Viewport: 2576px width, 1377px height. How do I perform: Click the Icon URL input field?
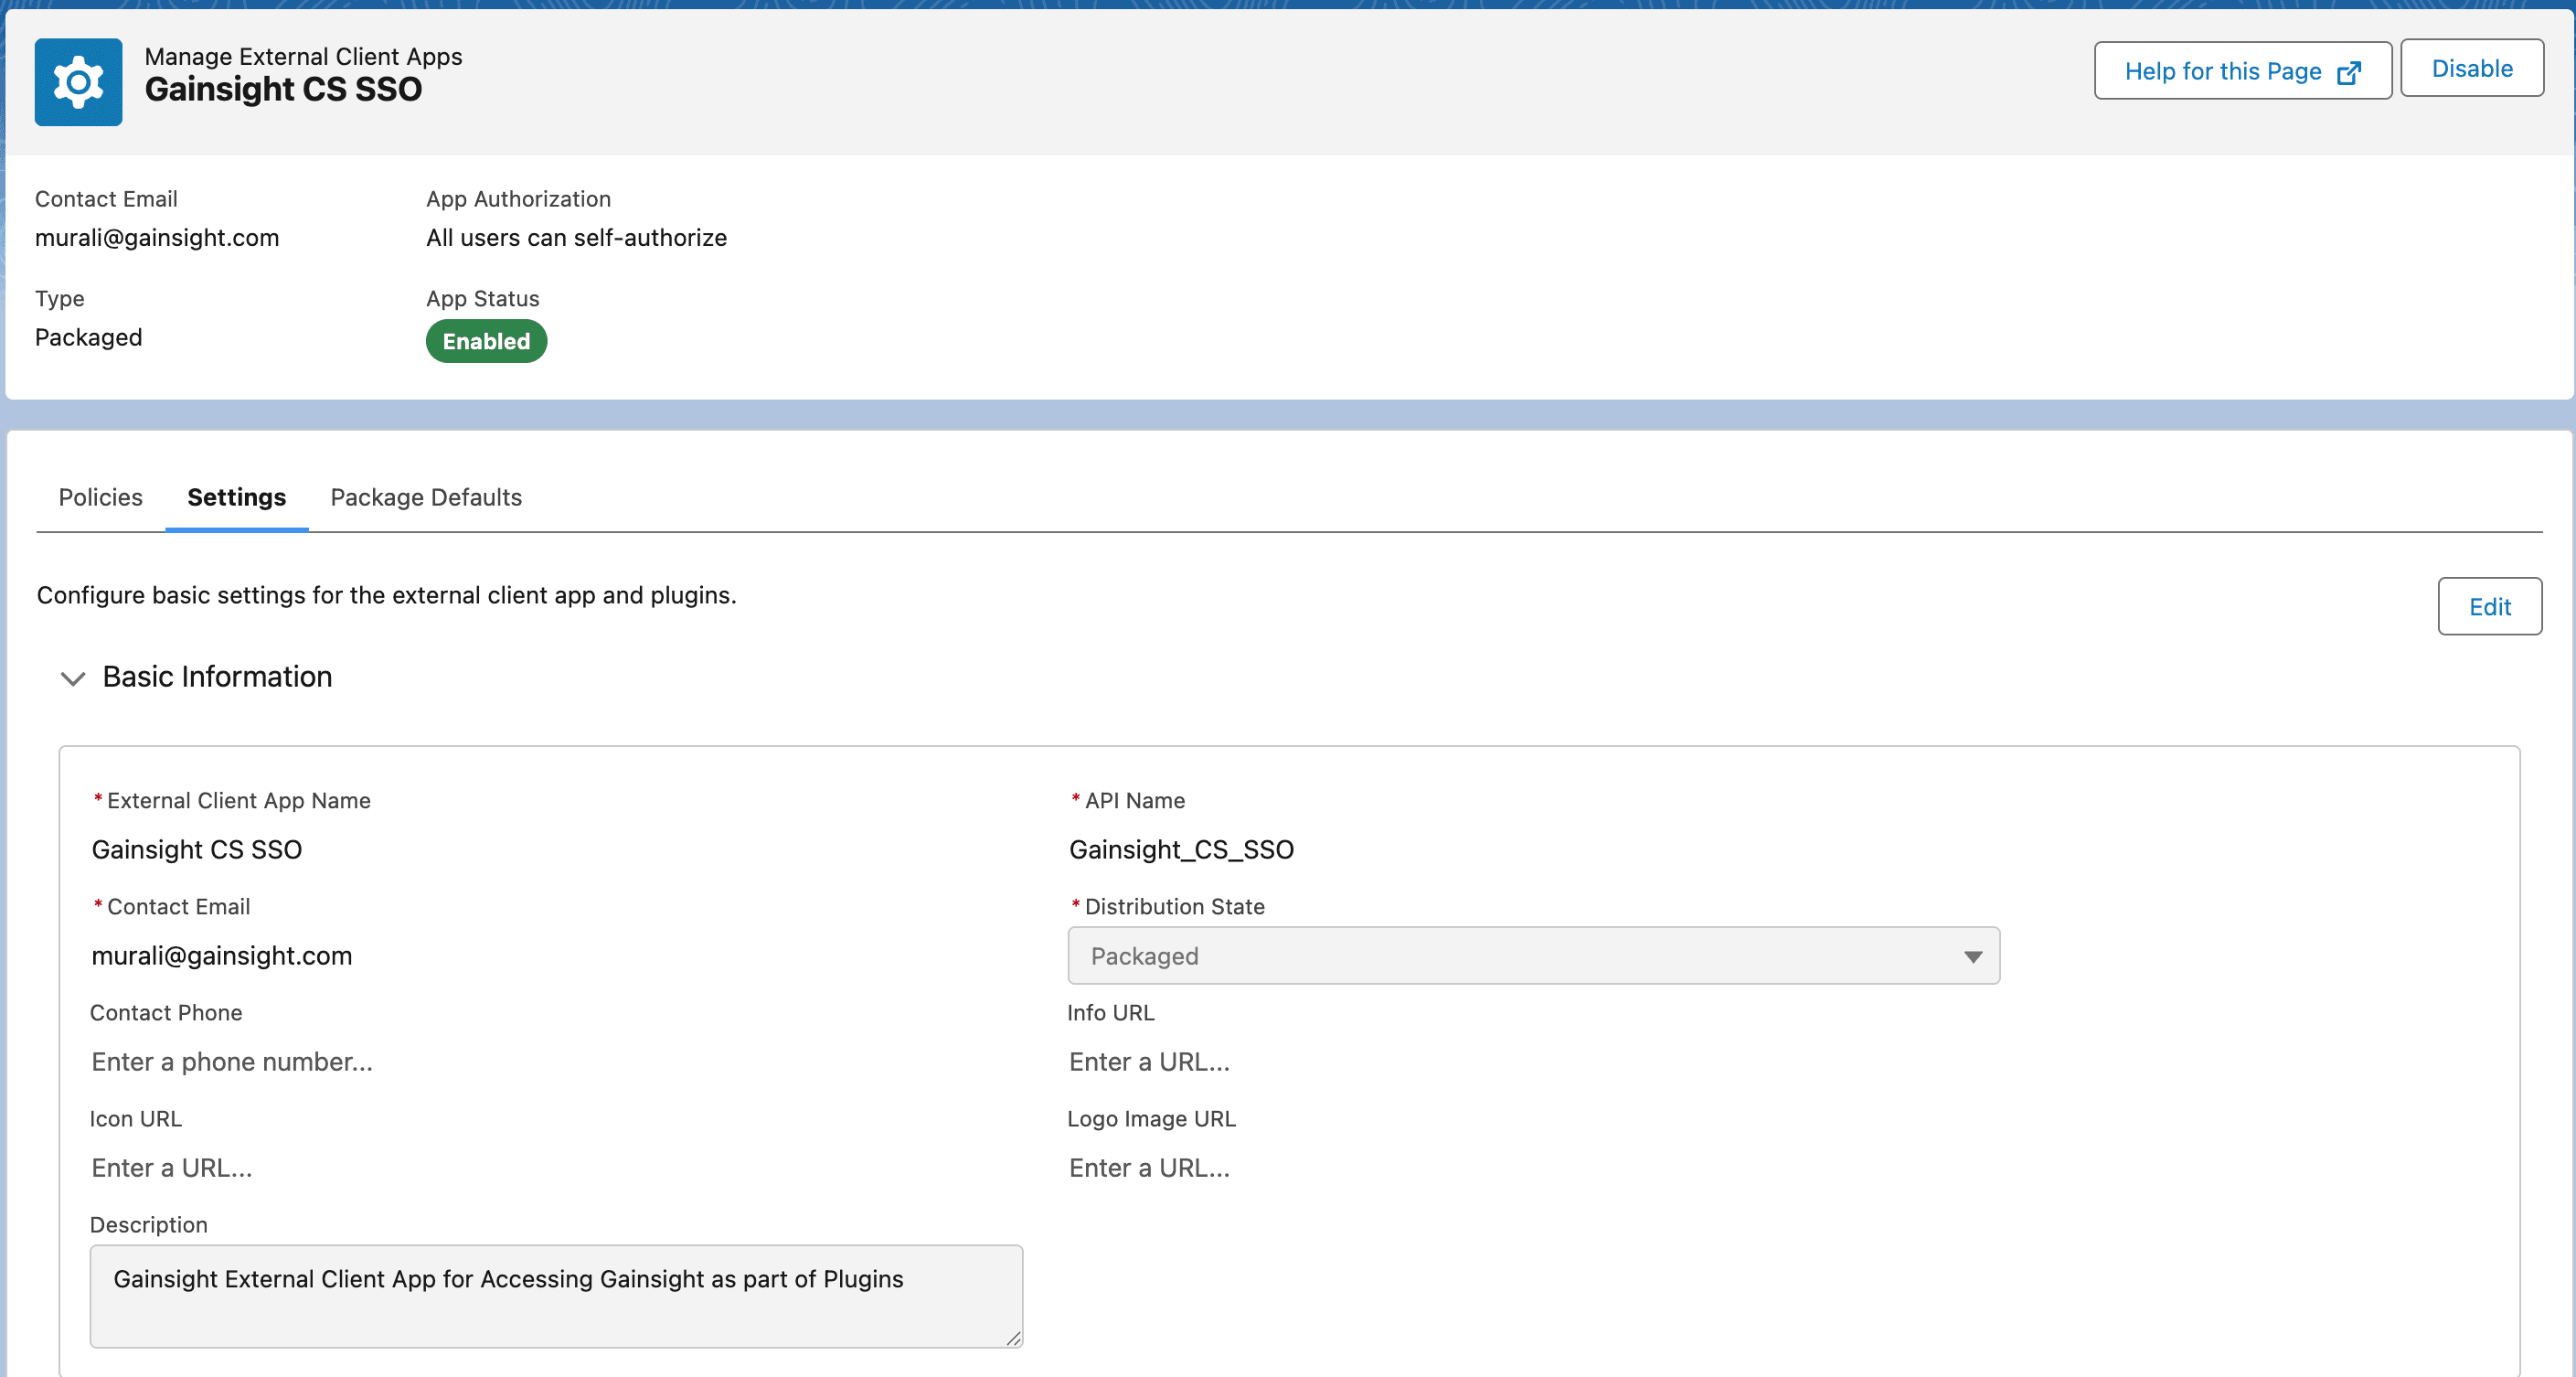[x=556, y=1168]
